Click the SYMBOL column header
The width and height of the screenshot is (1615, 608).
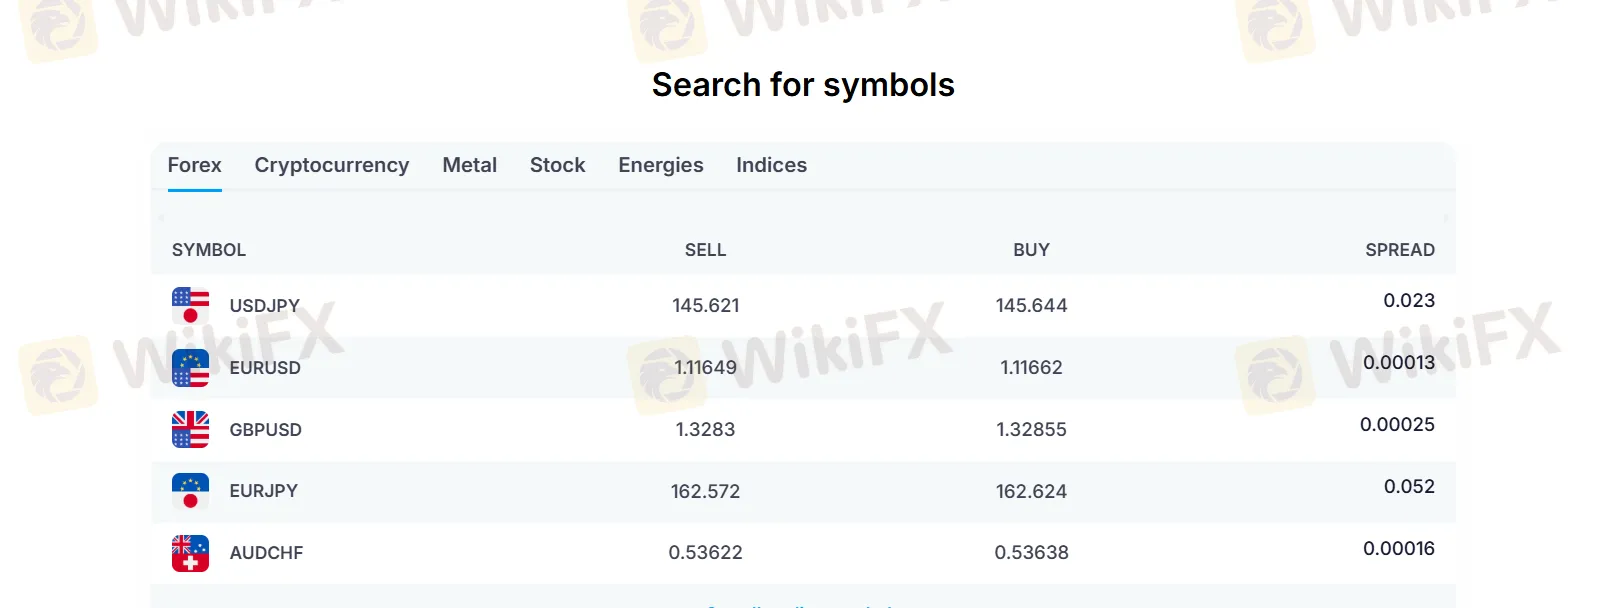(209, 250)
